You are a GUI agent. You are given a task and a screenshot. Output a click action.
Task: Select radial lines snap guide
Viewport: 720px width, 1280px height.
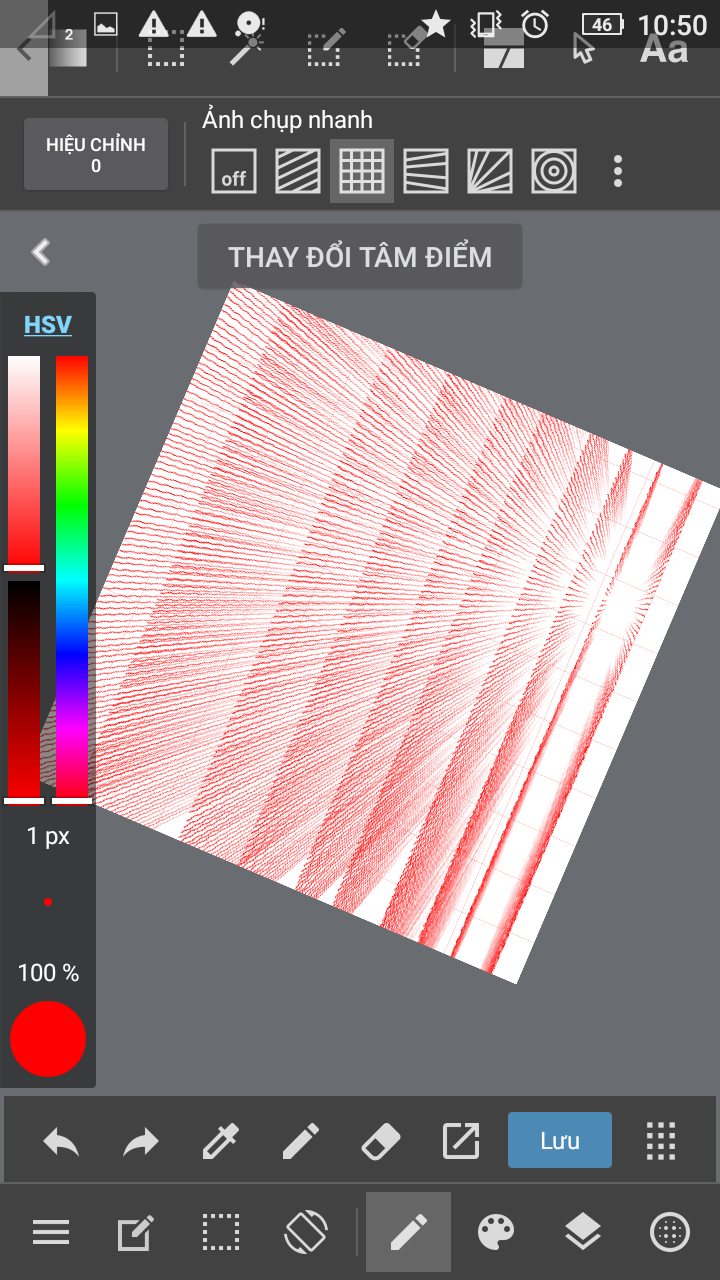tap(490, 172)
